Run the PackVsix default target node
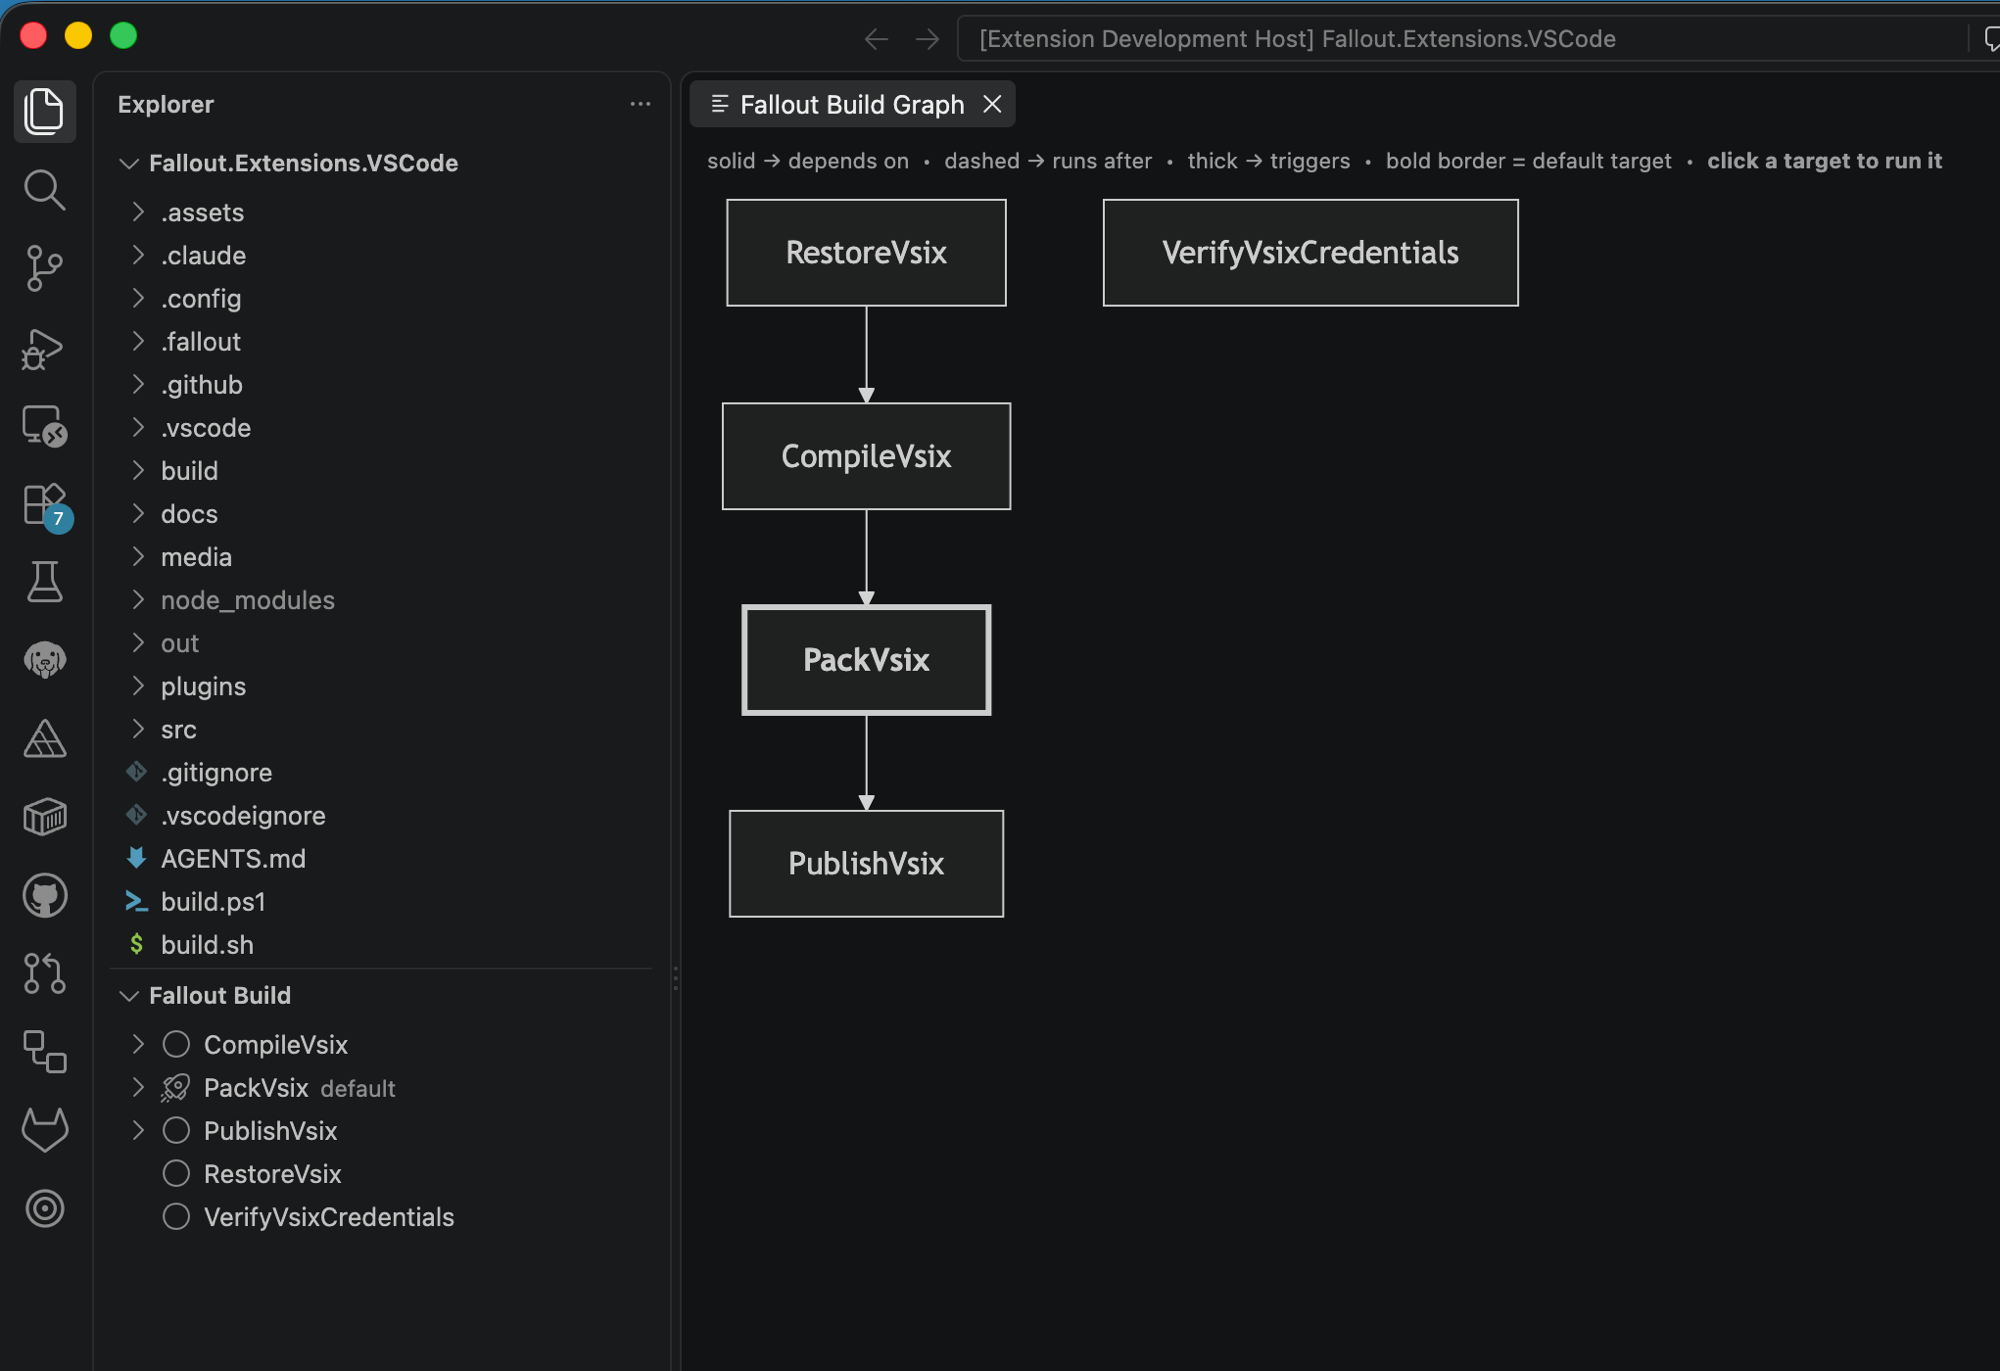Viewport: 2000px width, 1371px height. click(x=866, y=660)
